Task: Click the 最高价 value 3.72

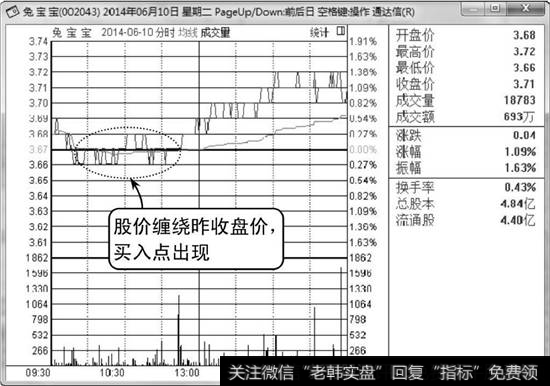Action: click(x=524, y=52)
